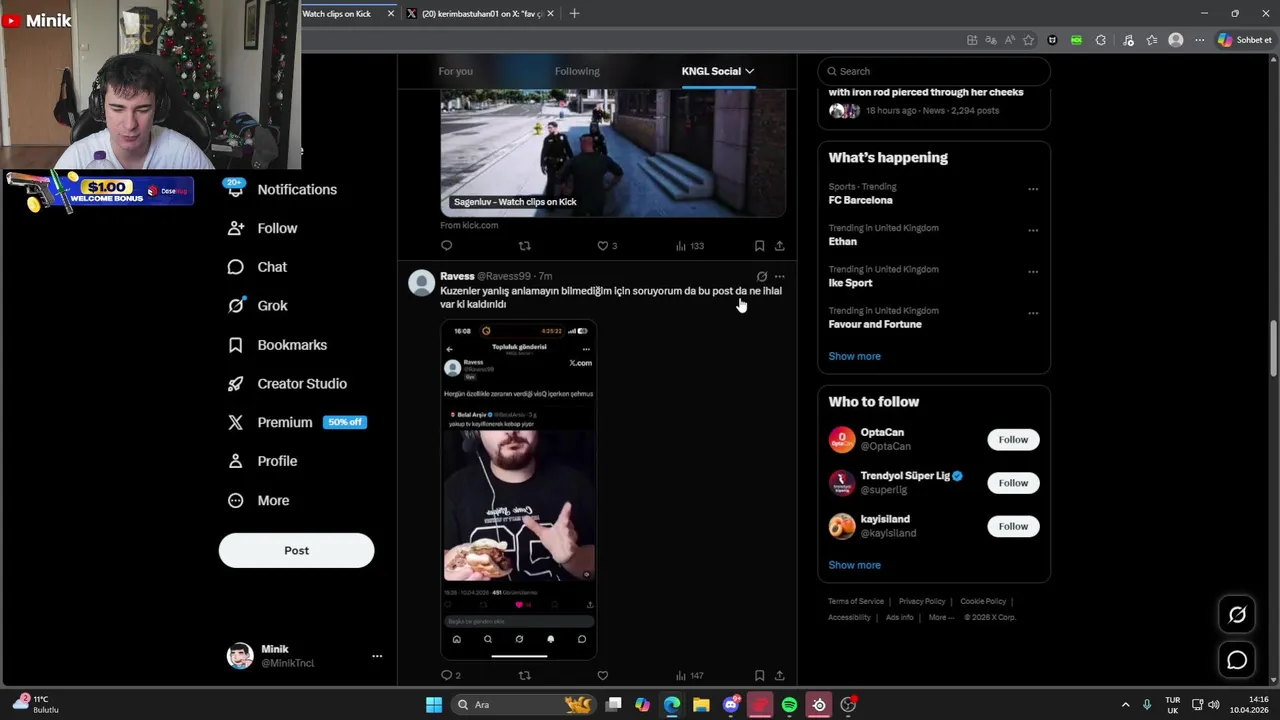
Task: Open Ravess profile avatar
Action: (x=421, y=282)
